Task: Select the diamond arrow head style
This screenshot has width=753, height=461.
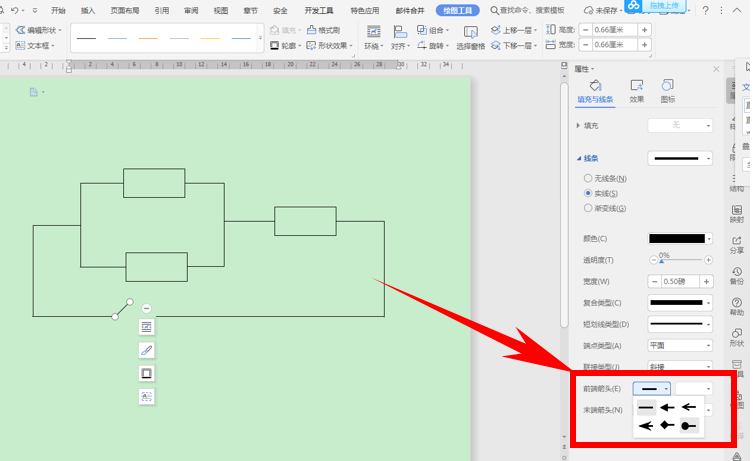Action: (667, 425)
